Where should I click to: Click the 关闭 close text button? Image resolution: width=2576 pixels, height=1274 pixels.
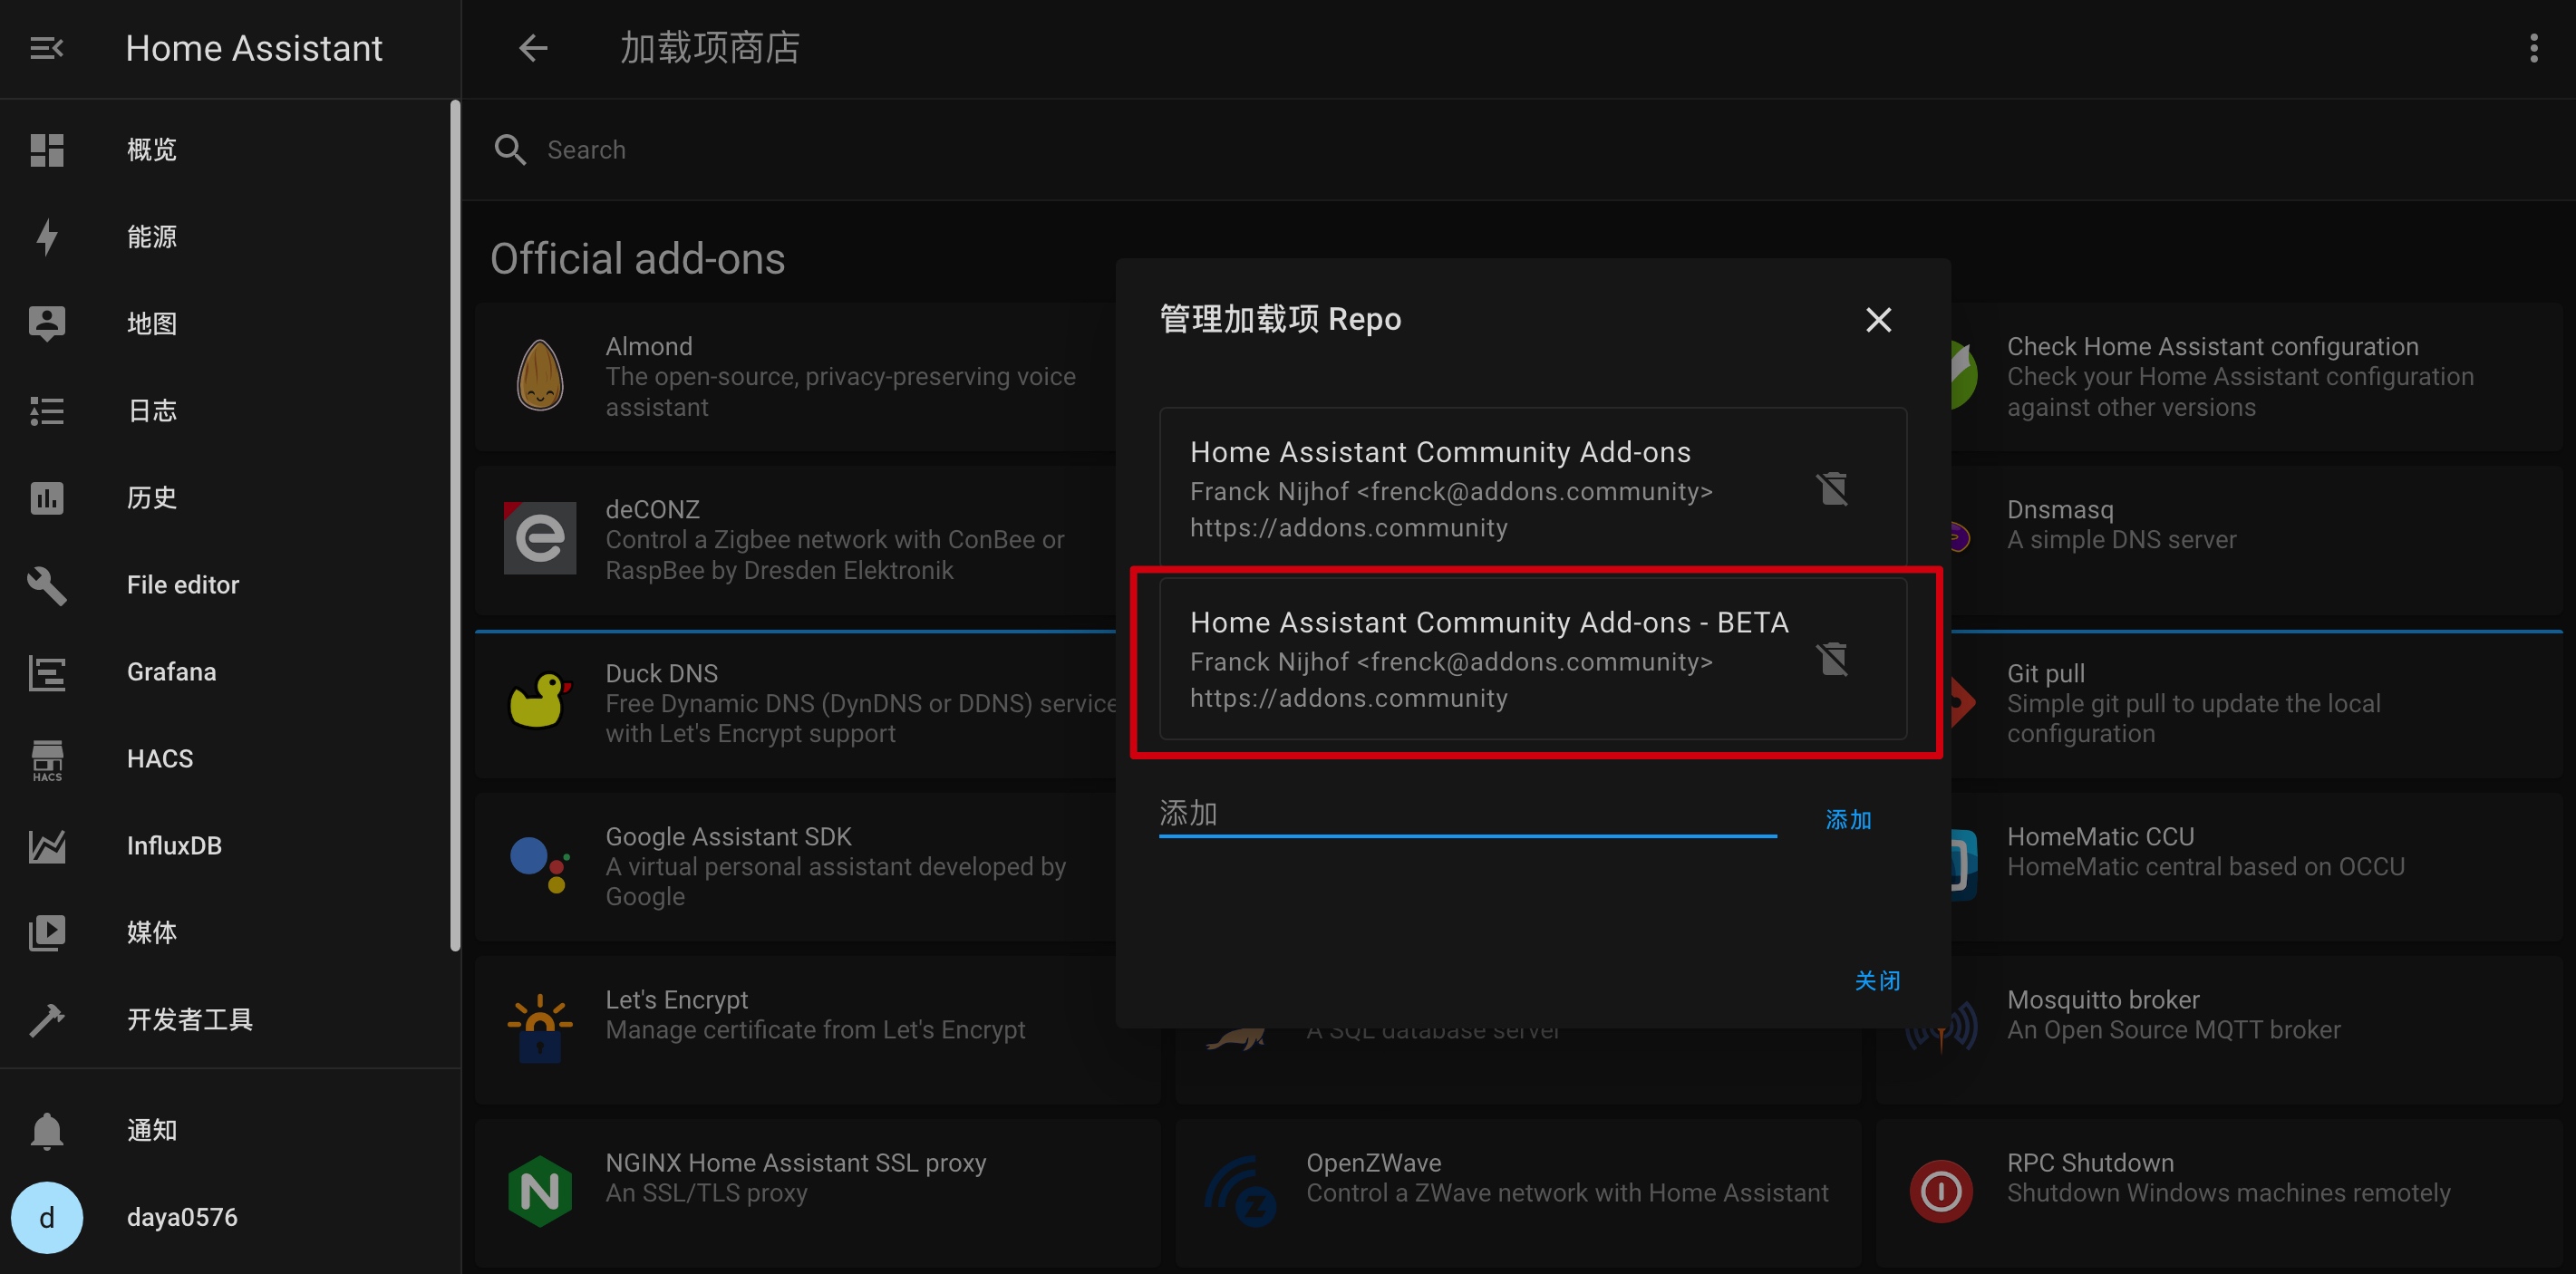(1877, 981)
